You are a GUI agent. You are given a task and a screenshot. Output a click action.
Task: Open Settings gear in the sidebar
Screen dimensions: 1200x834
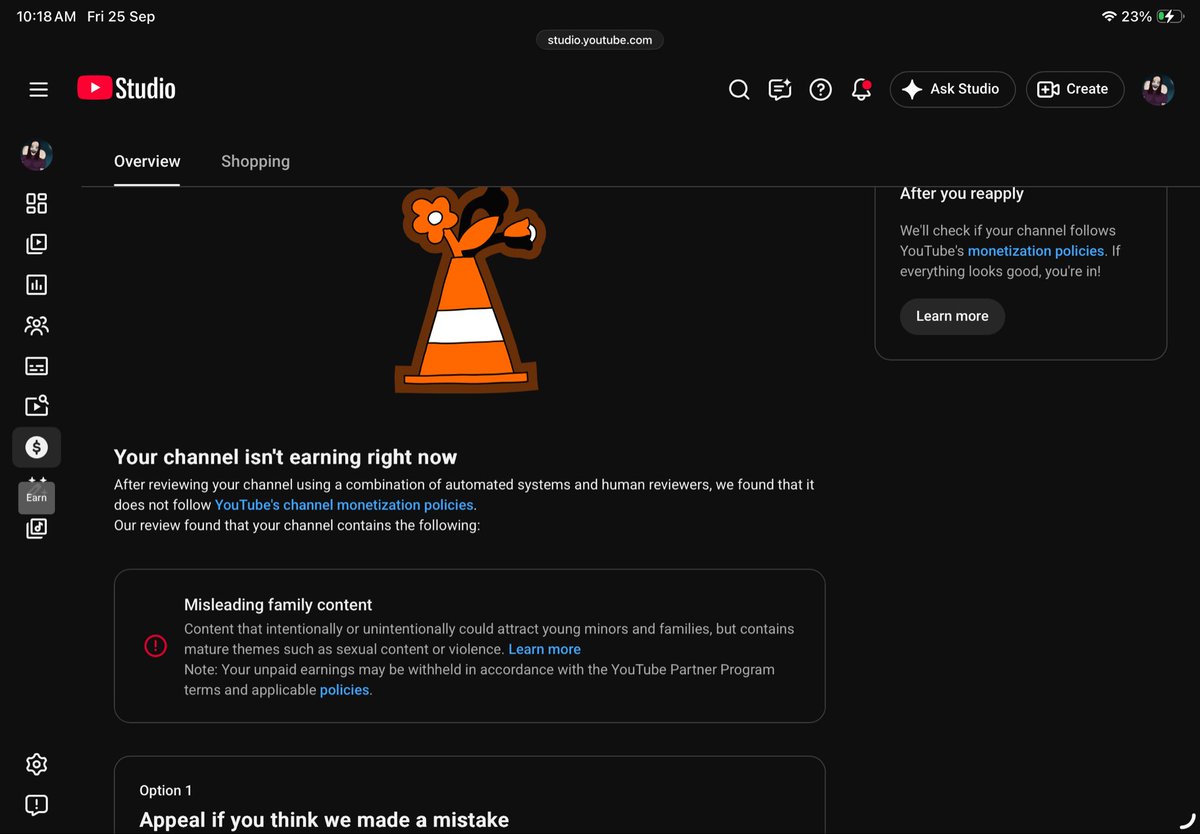point(37,765)
